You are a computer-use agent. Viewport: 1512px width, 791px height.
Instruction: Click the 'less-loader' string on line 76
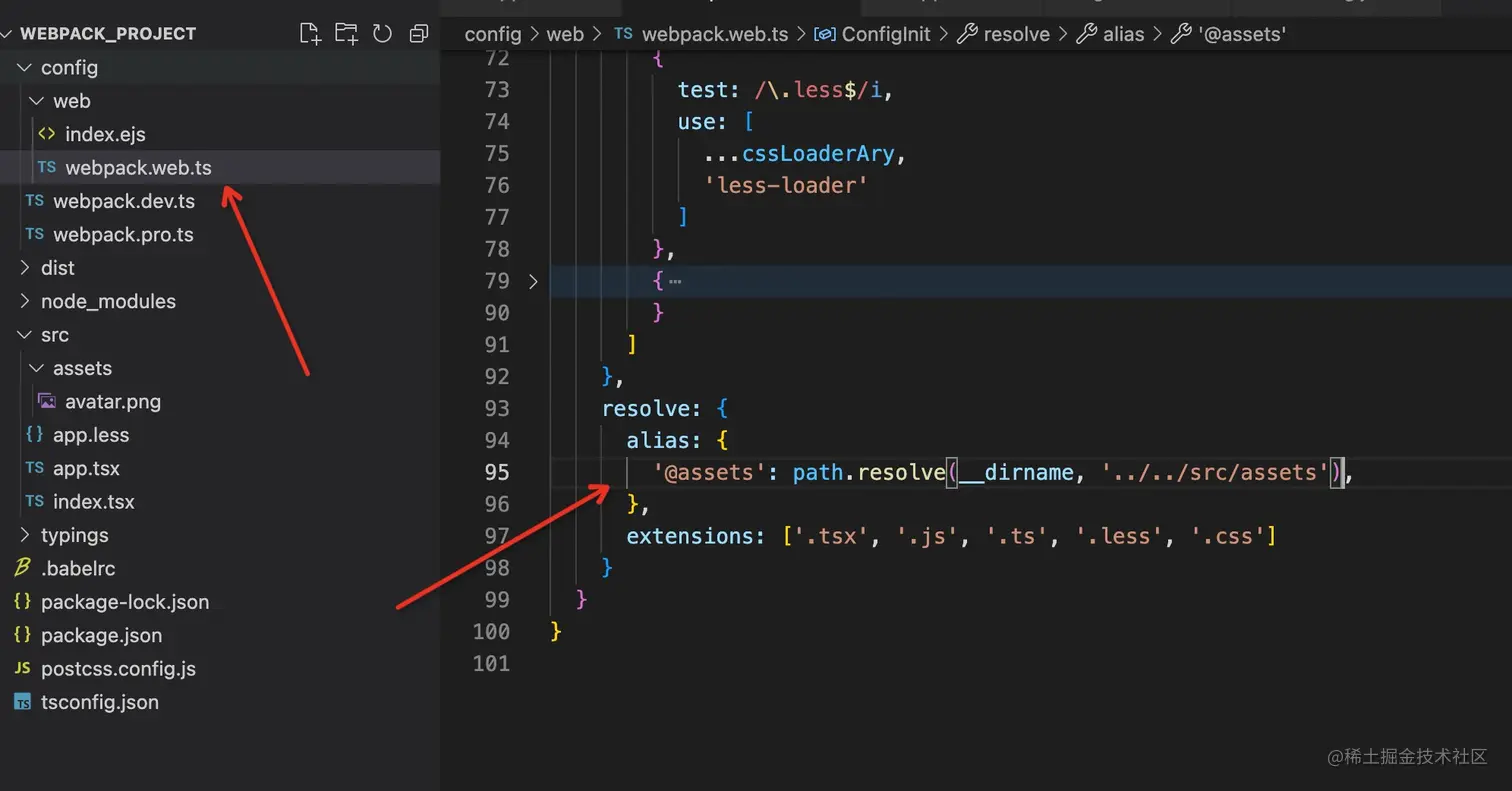point(786,185)
